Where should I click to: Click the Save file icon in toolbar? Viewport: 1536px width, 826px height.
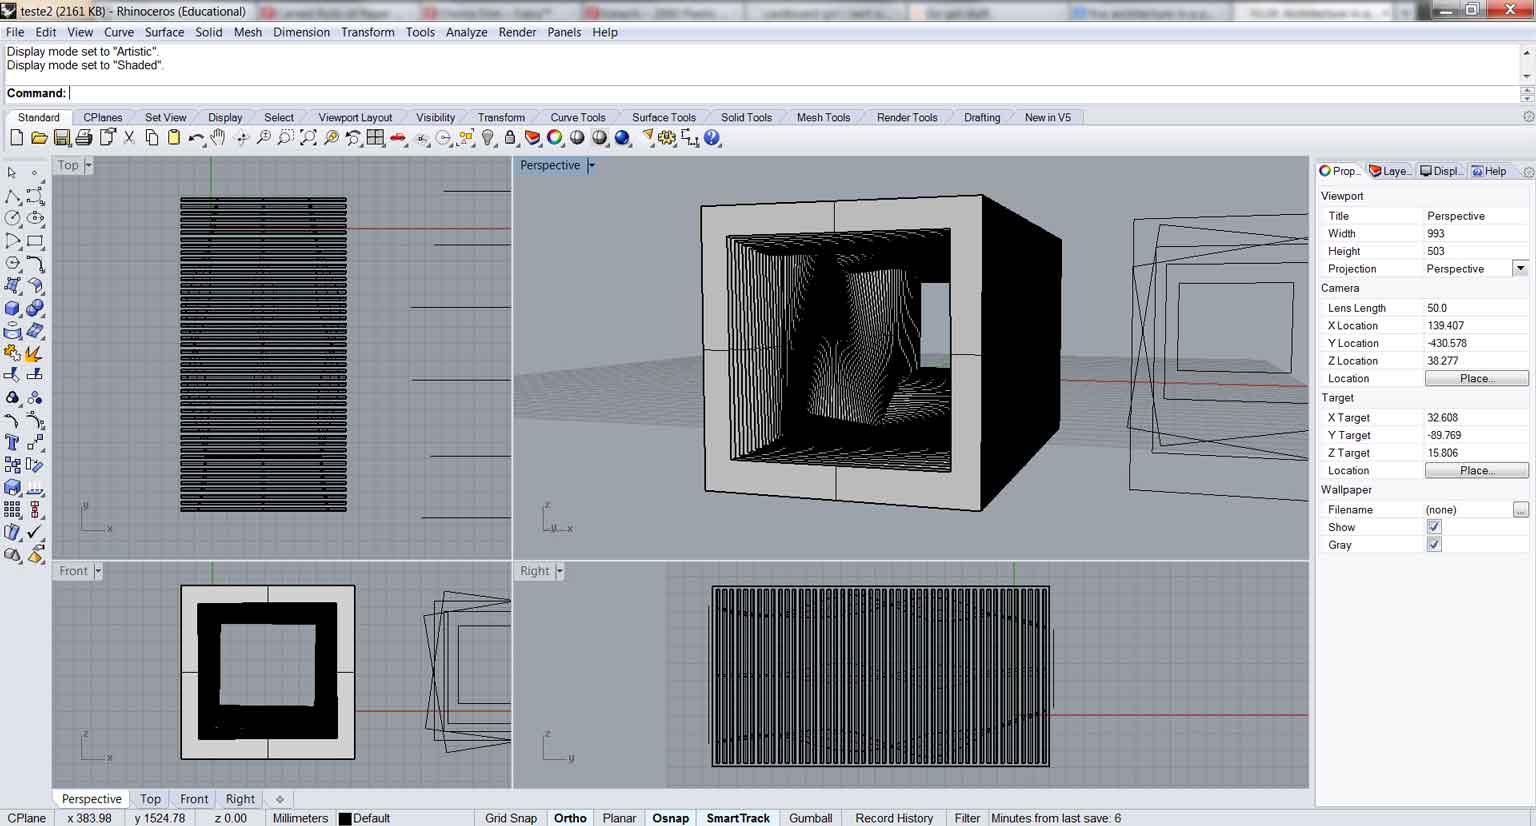pyautogui.click(x=62, y=138)
